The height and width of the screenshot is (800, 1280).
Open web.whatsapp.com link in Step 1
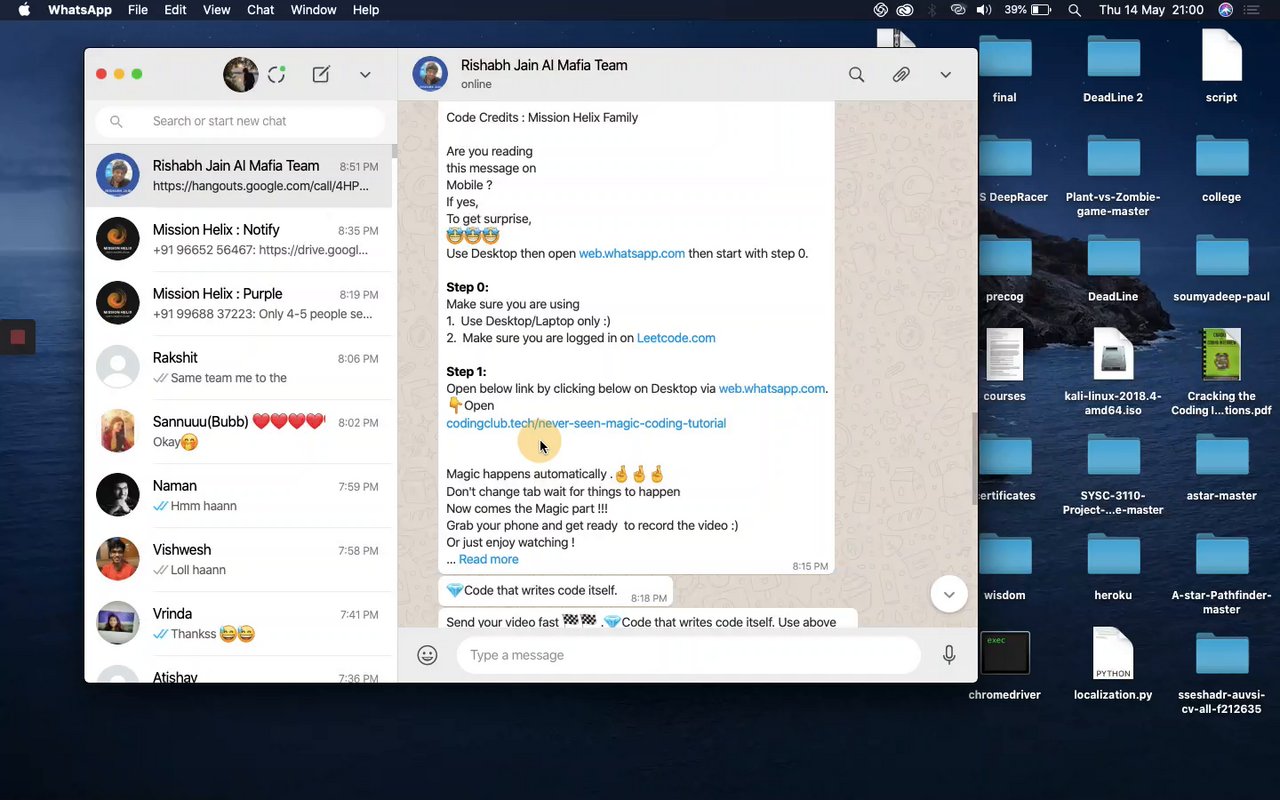coord(772,389)
